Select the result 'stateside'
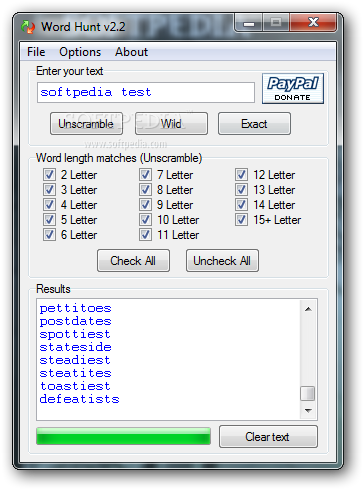The width and height of the screenshot is (364, 490). 75,348
